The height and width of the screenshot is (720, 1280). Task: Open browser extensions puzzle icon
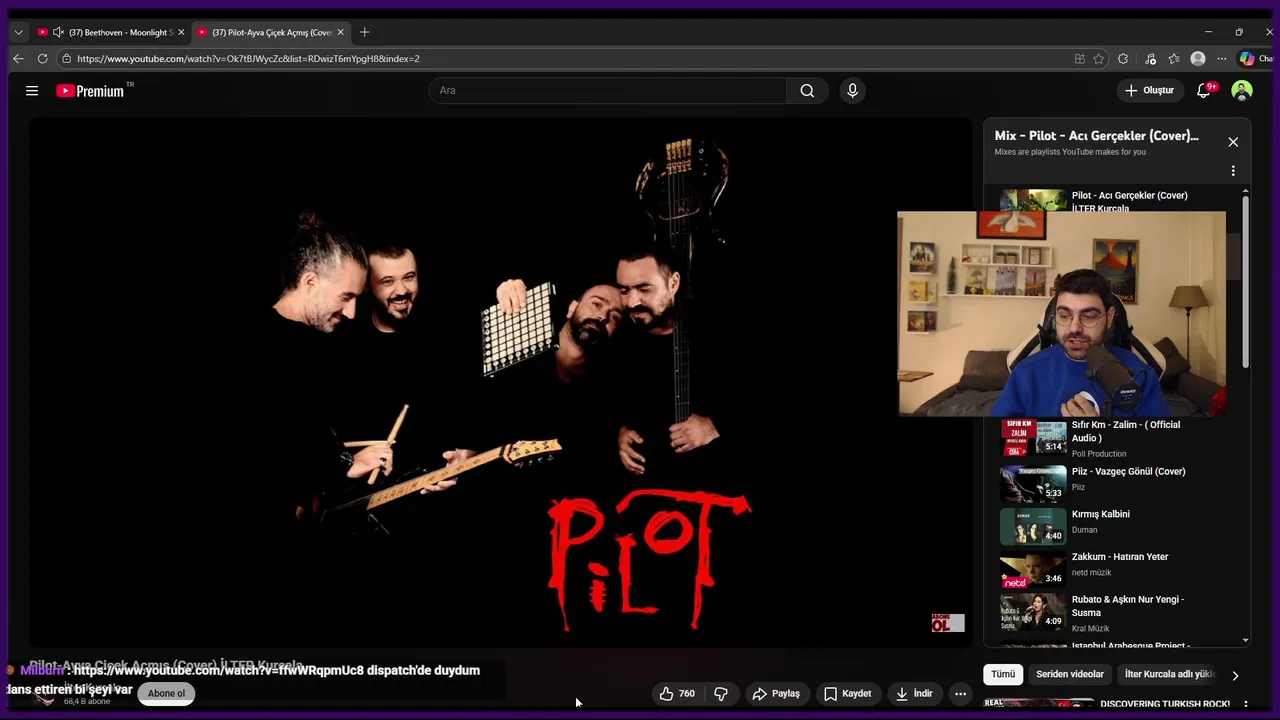(x=1123, y=59)
